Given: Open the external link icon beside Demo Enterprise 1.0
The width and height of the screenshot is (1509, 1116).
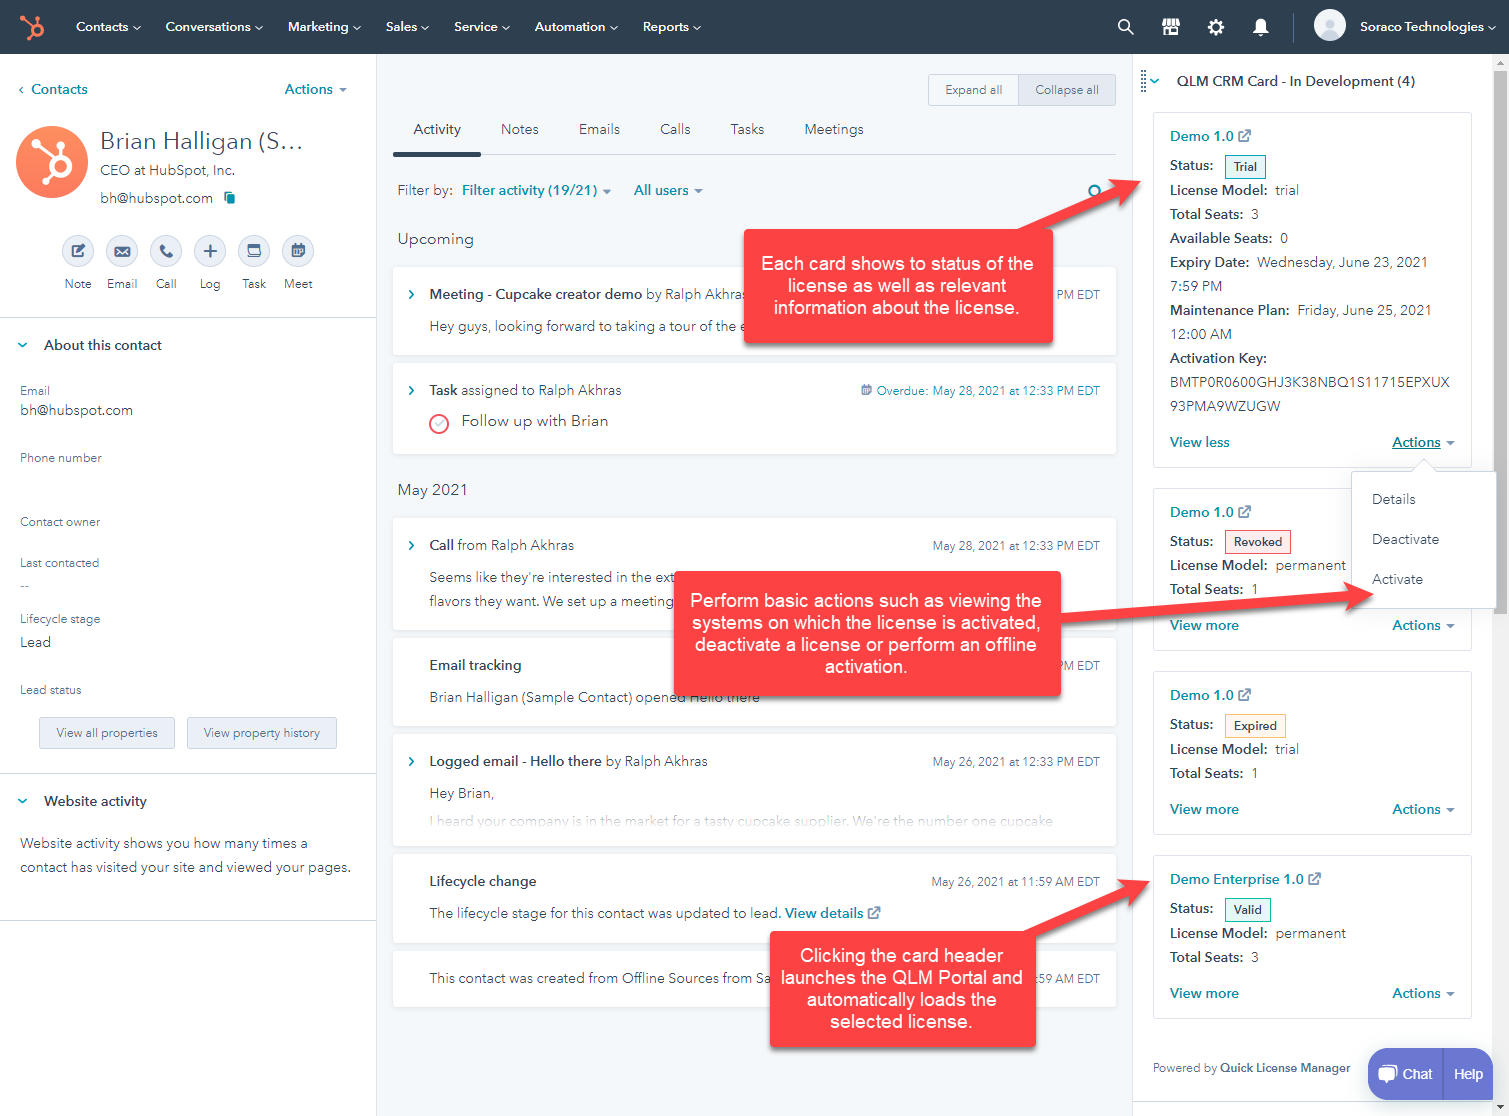Looking at the screenshot, I should coord(1315,879).
